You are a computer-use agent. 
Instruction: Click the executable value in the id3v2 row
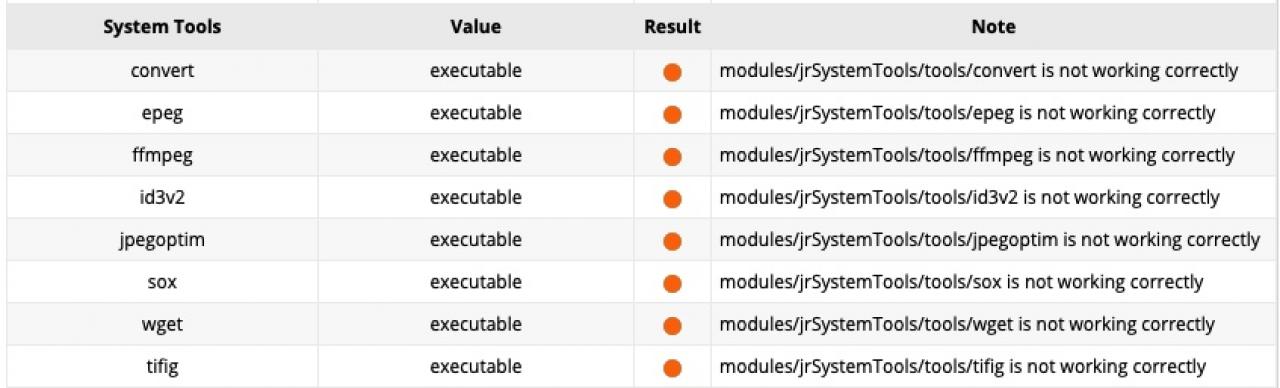click(476, 197)
